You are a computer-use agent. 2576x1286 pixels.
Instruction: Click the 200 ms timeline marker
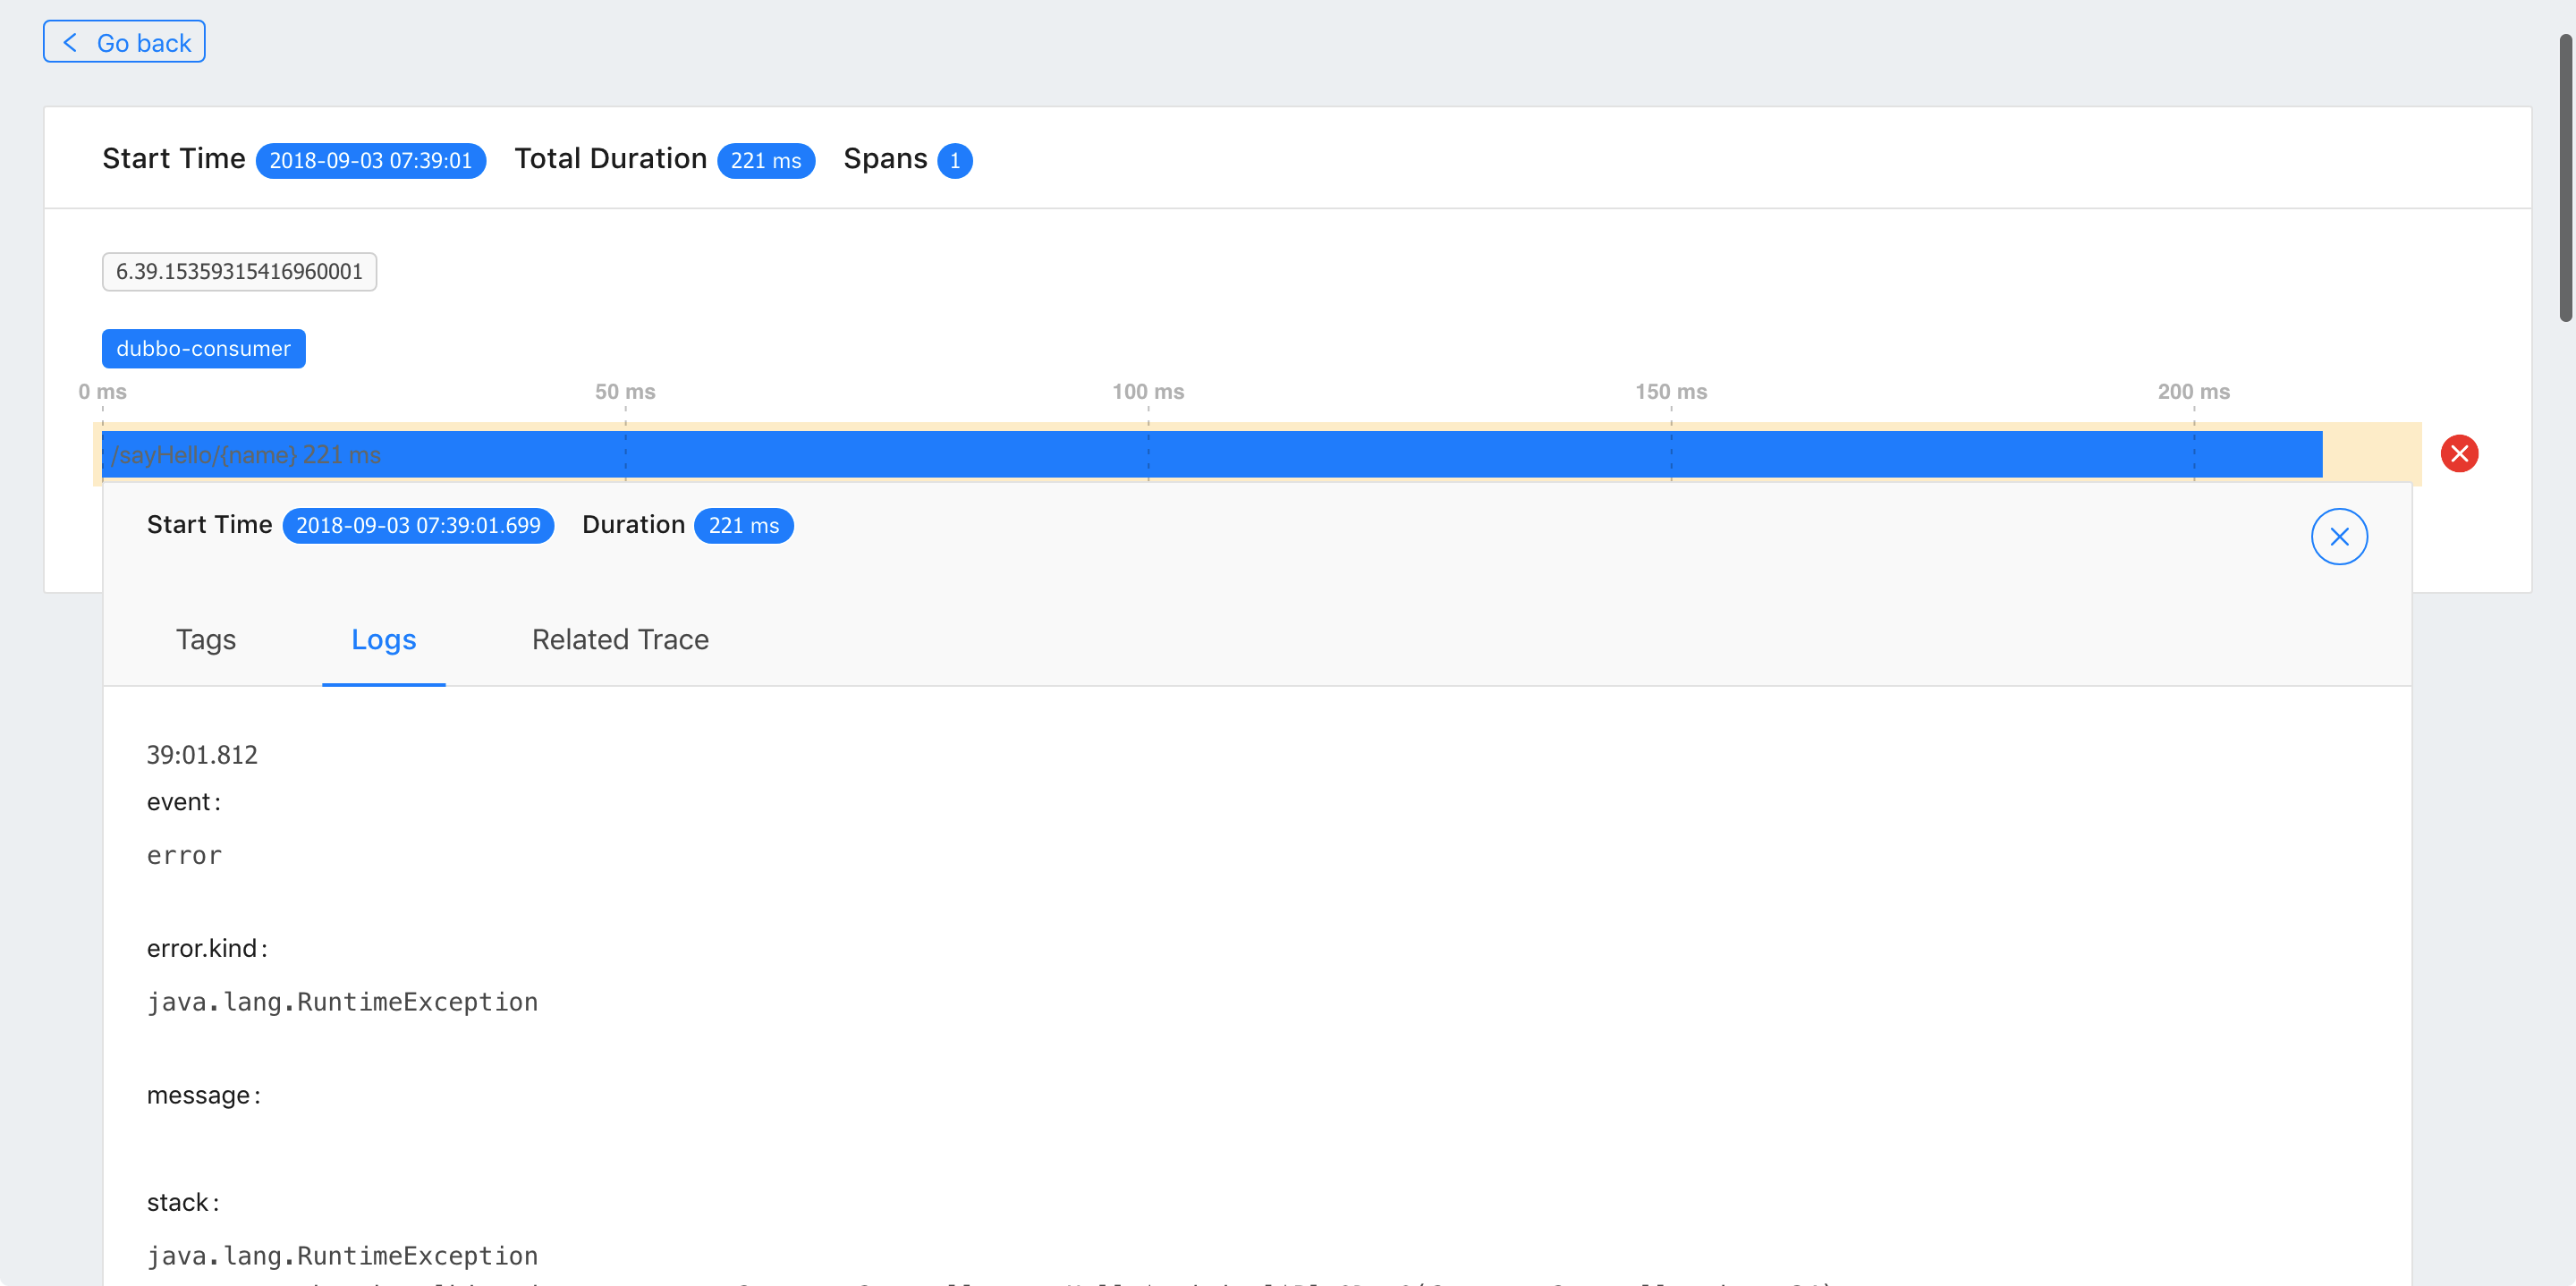point(2193,392)
